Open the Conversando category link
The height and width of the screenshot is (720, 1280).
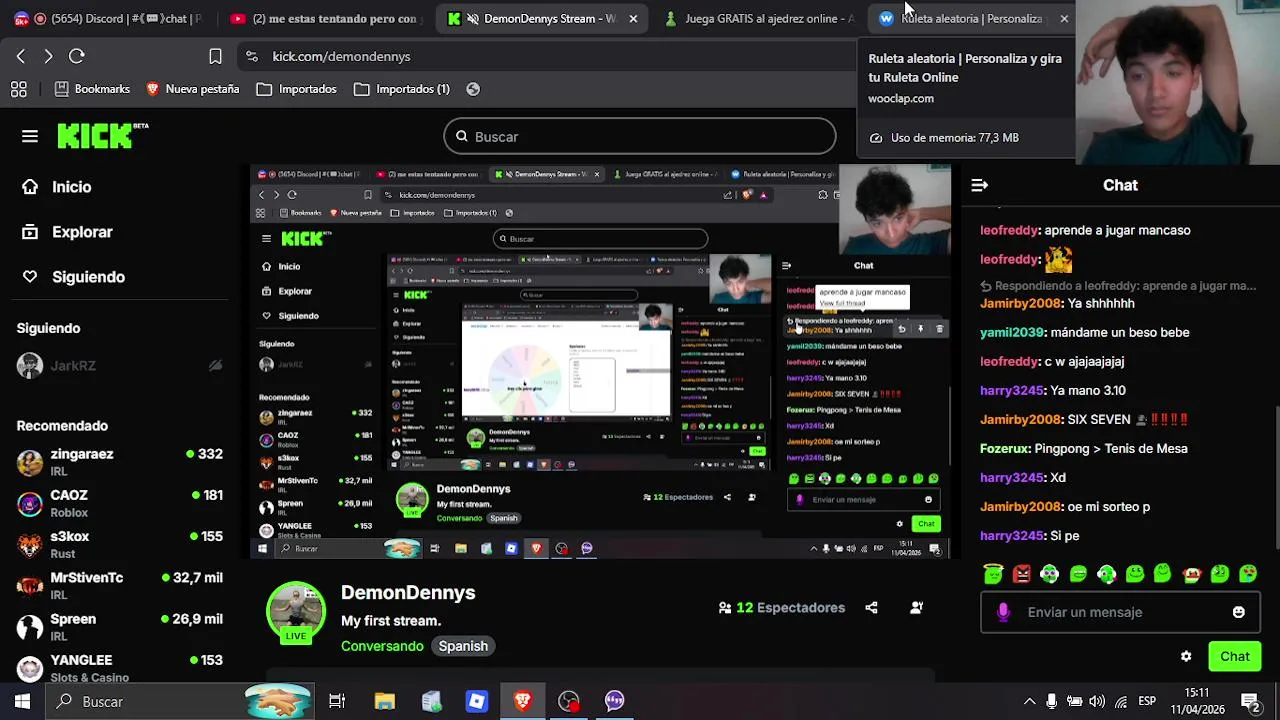click(382, 646)
